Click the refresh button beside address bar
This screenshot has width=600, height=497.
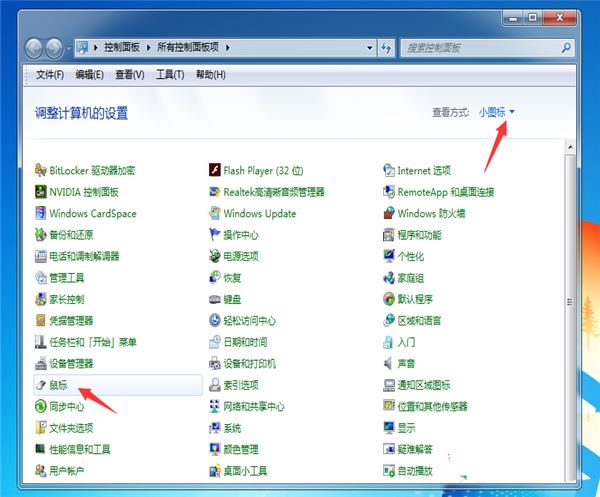386,48
